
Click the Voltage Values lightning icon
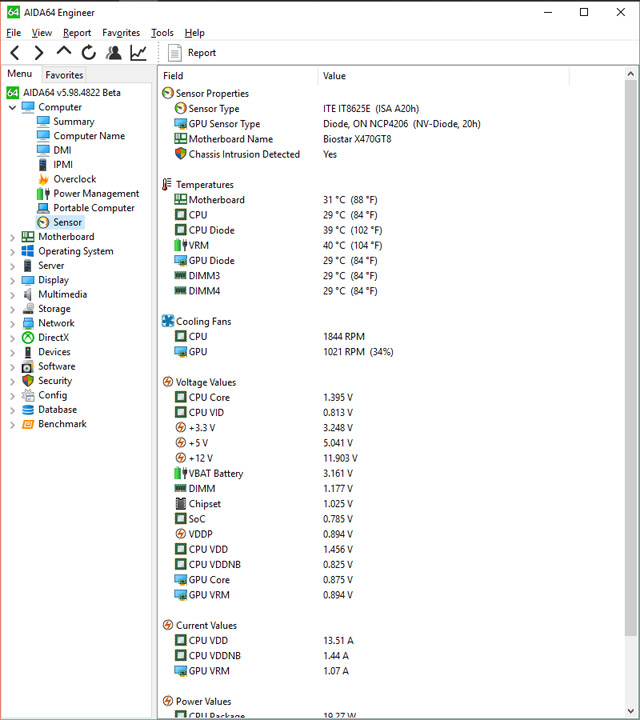tap(168, 382)
